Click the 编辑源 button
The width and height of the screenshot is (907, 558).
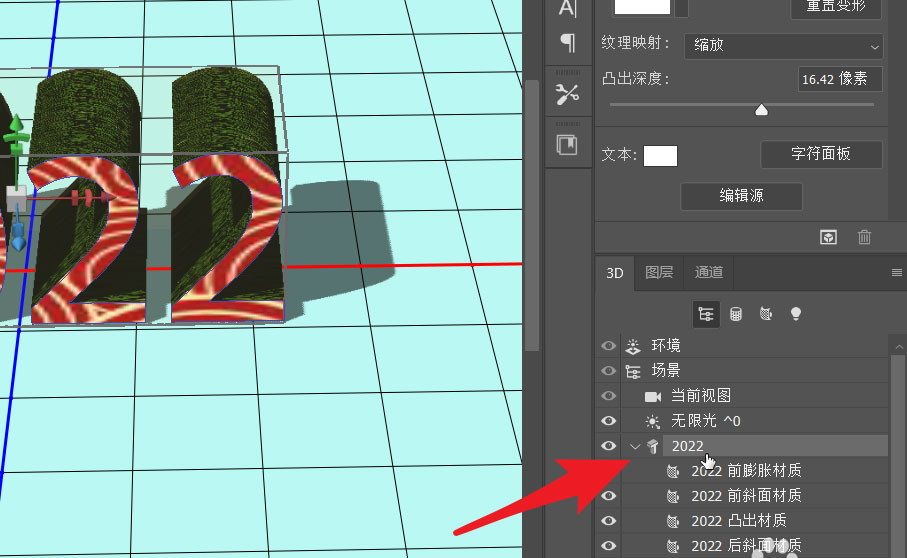pos(741,196)
